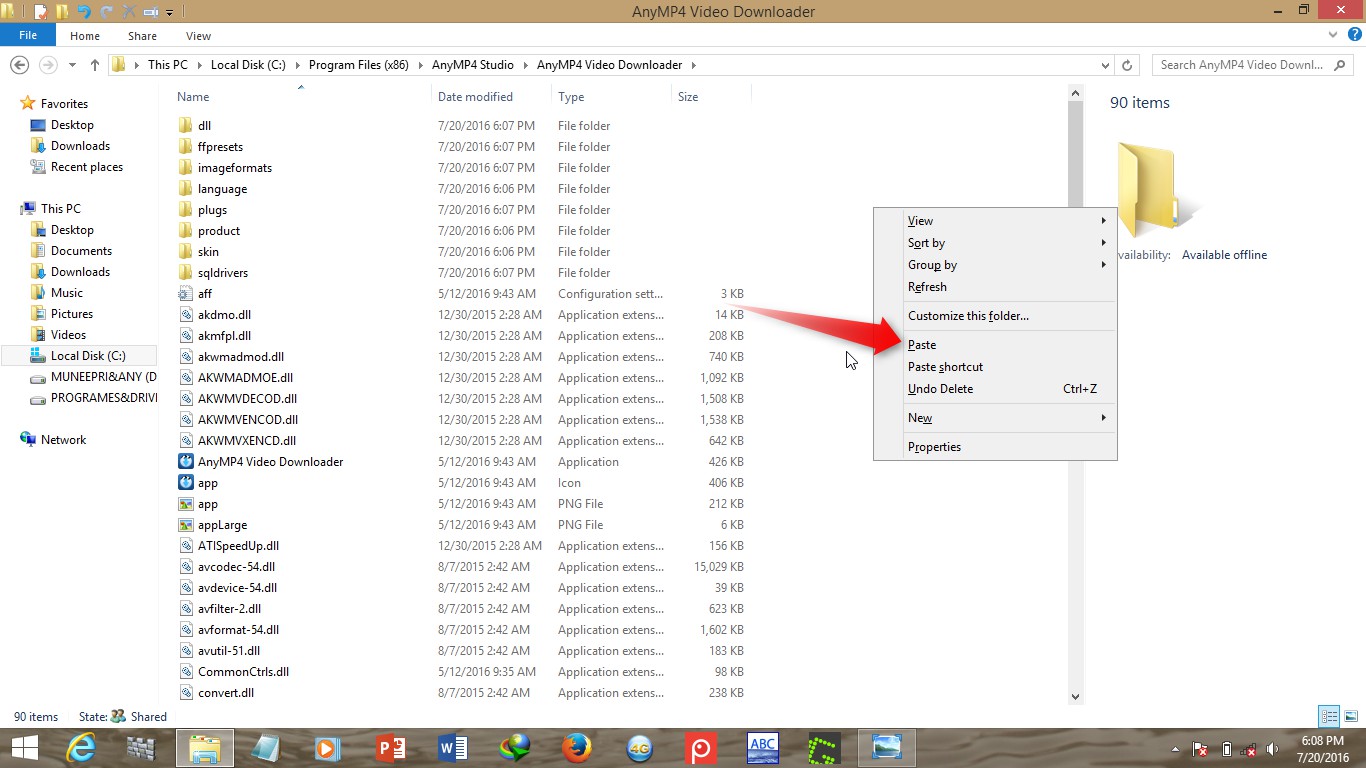Expand breadcrumb arrow after Program Files (x86)
The width and height of the screenshot is (1366, 768).
click(x=419, y=65)
